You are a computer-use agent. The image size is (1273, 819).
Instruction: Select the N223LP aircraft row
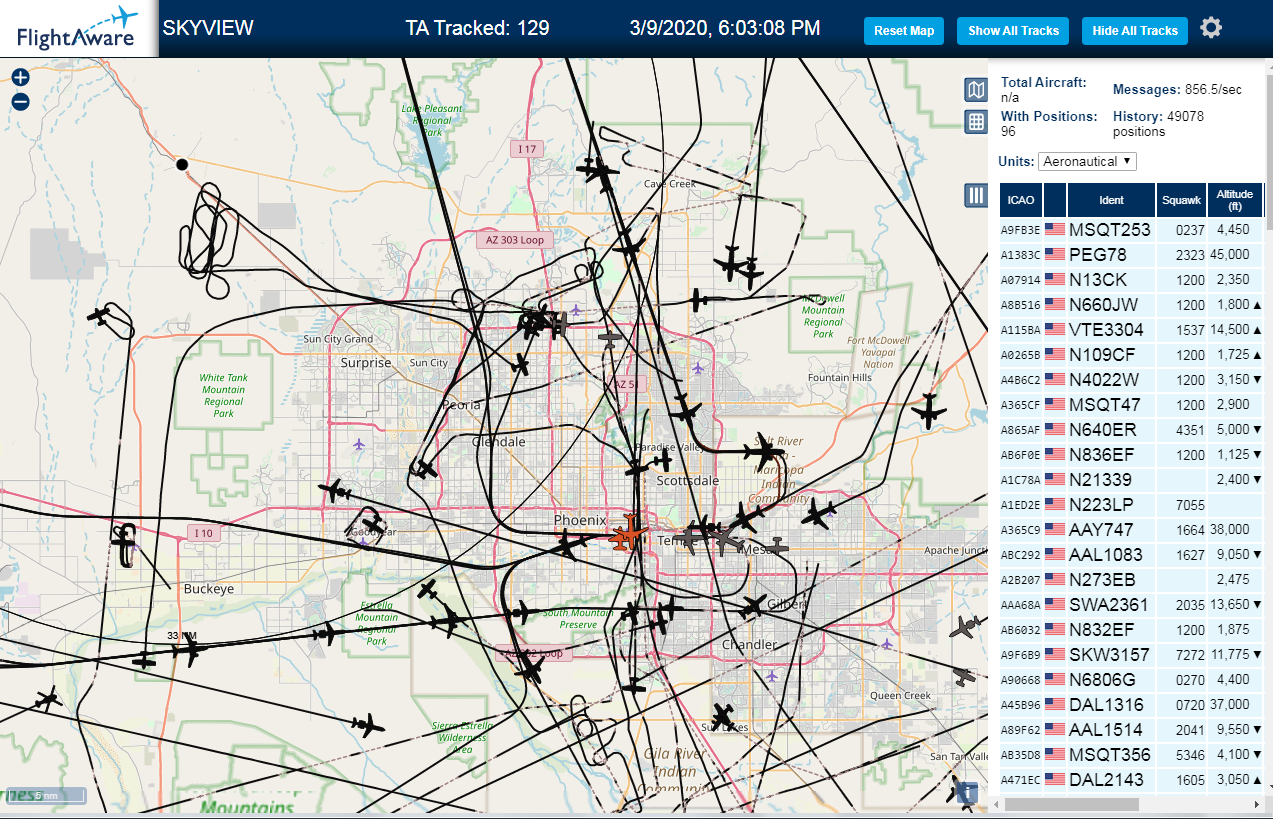1131,504
